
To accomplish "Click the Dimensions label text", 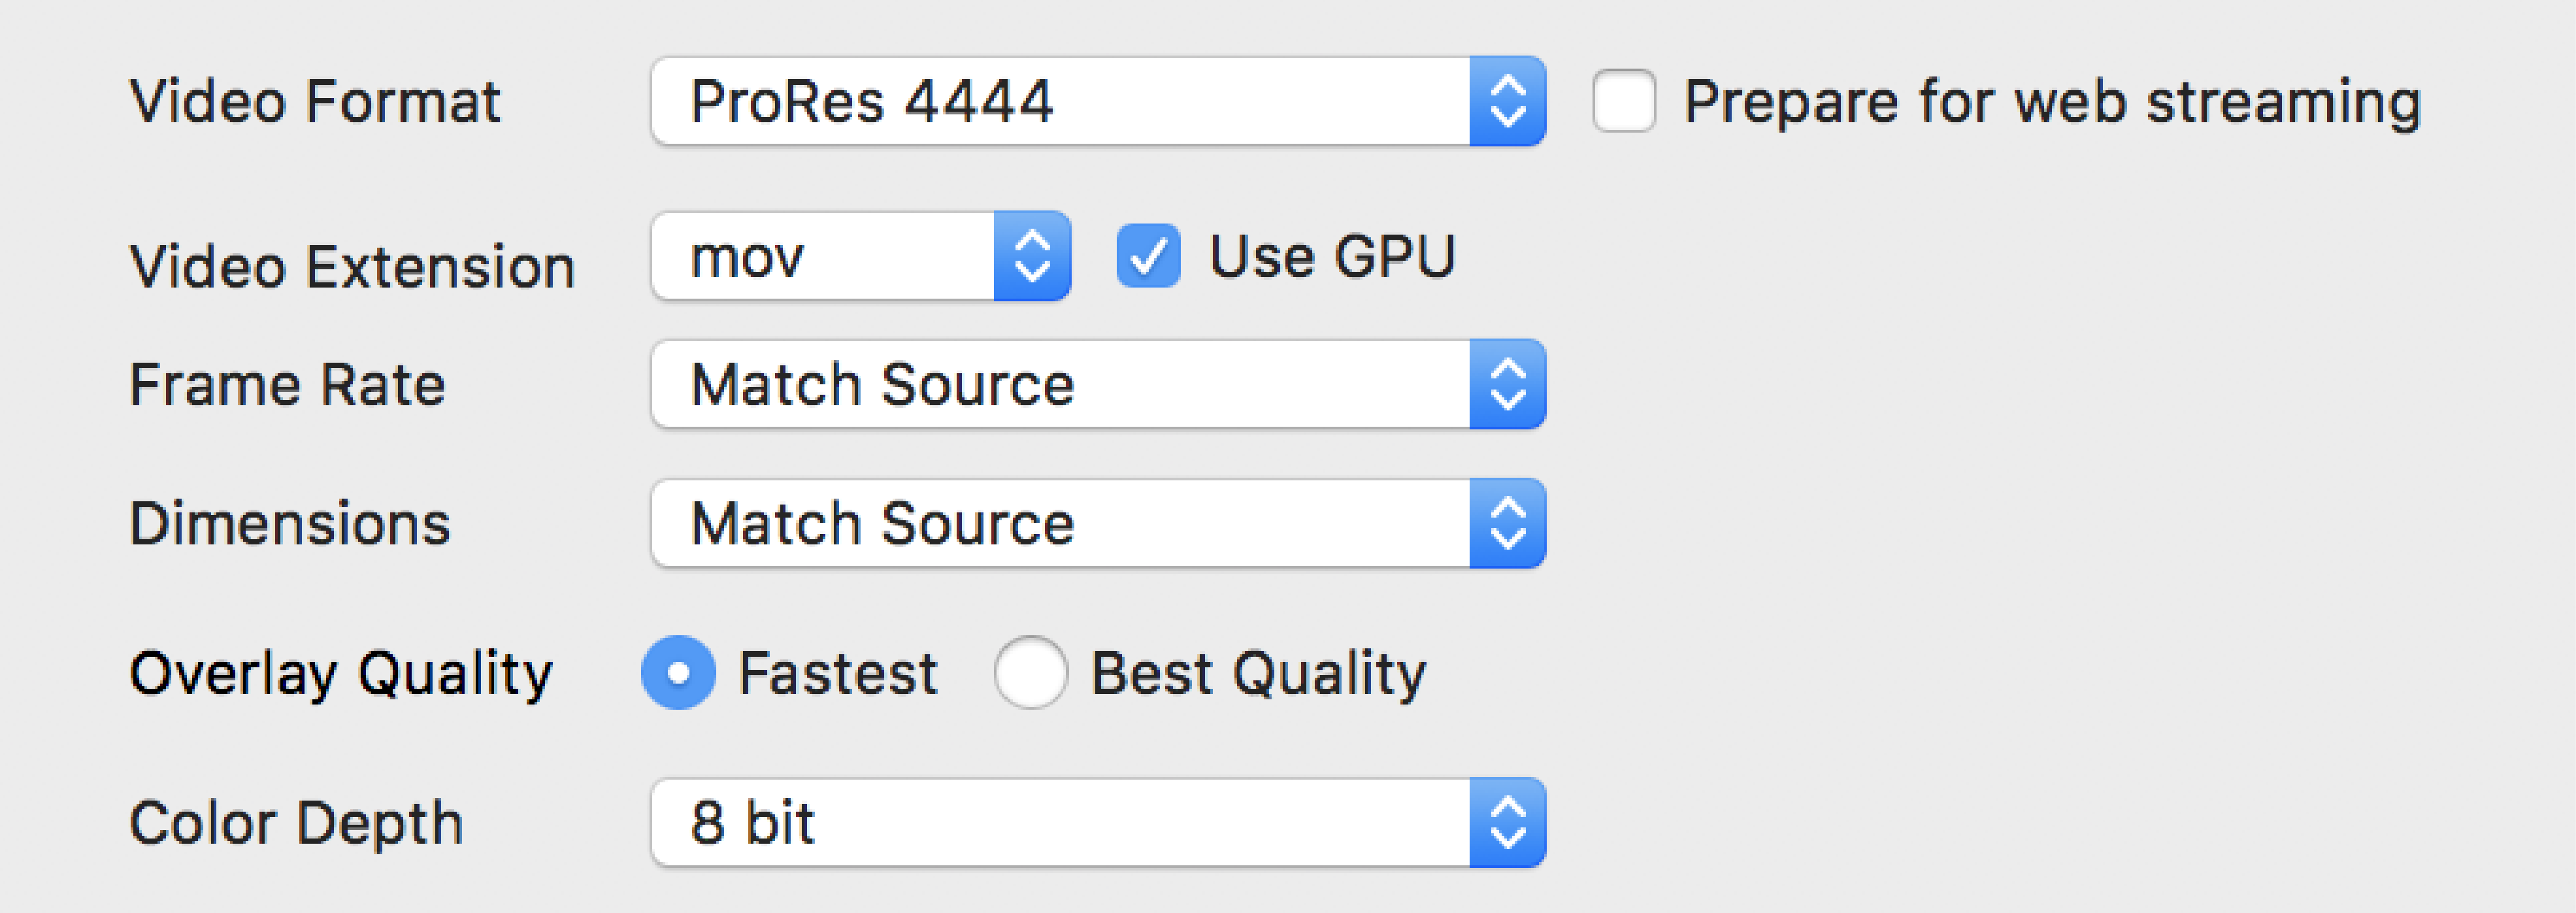I will click(x=290, y=524).
